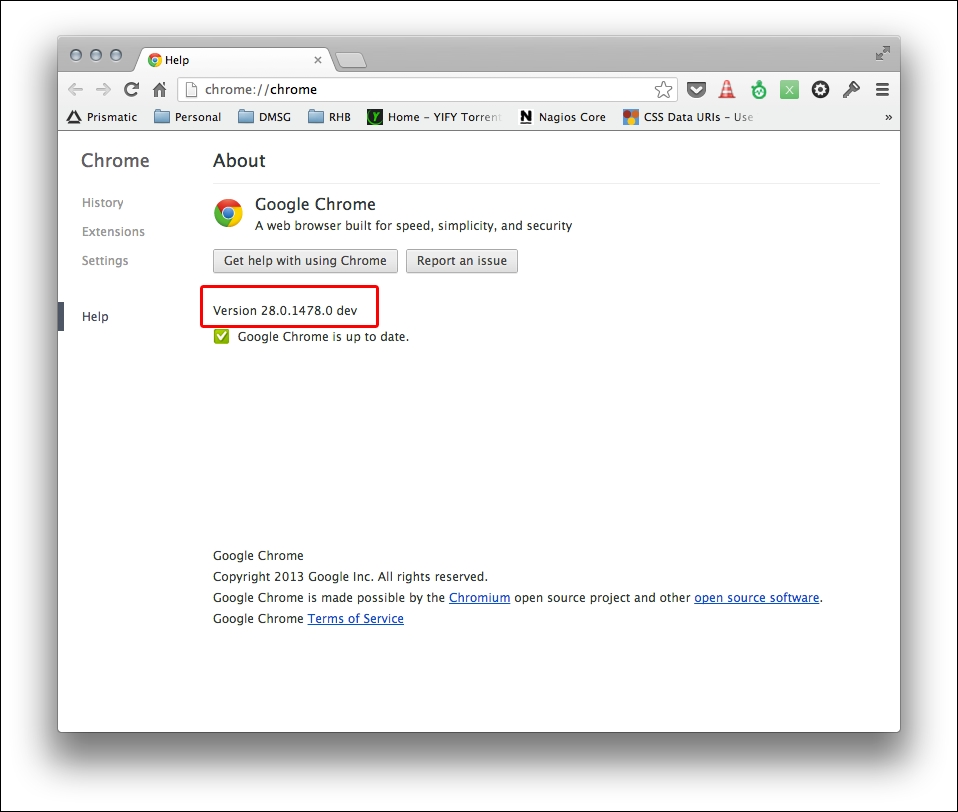Image resolution: width=958 pixels, height=812 pixels.
Task: Click the reload page icon
Action: click(x=131, y=90)
